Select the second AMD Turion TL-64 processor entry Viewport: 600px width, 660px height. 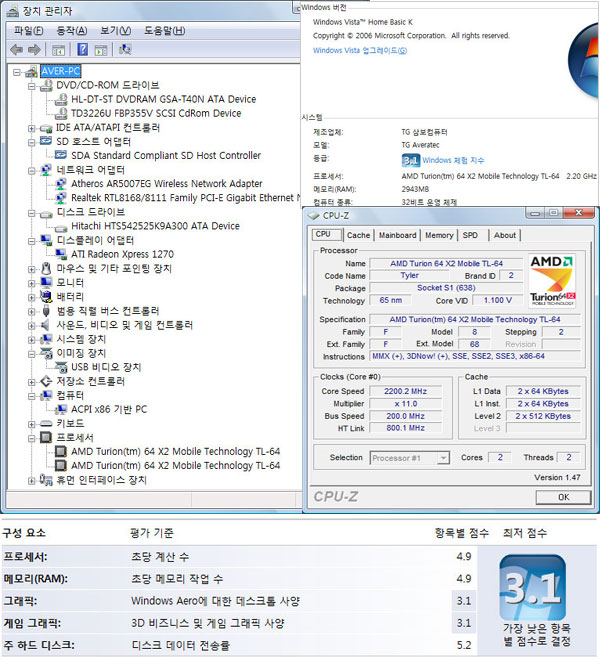[x=175, y=466]
